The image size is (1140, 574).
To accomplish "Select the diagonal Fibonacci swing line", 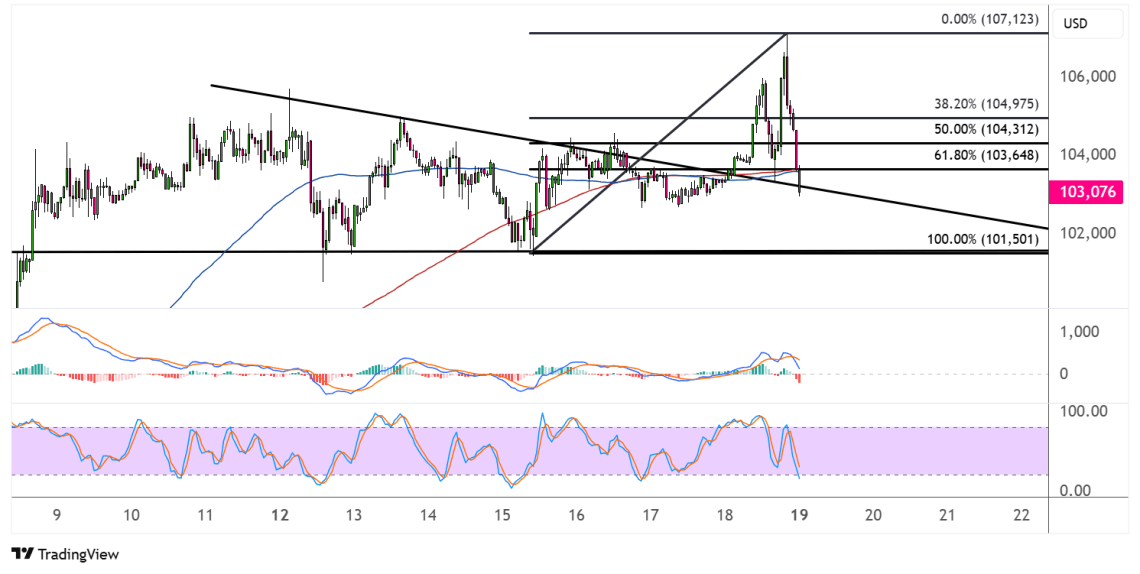I will (x=660, y=143).
